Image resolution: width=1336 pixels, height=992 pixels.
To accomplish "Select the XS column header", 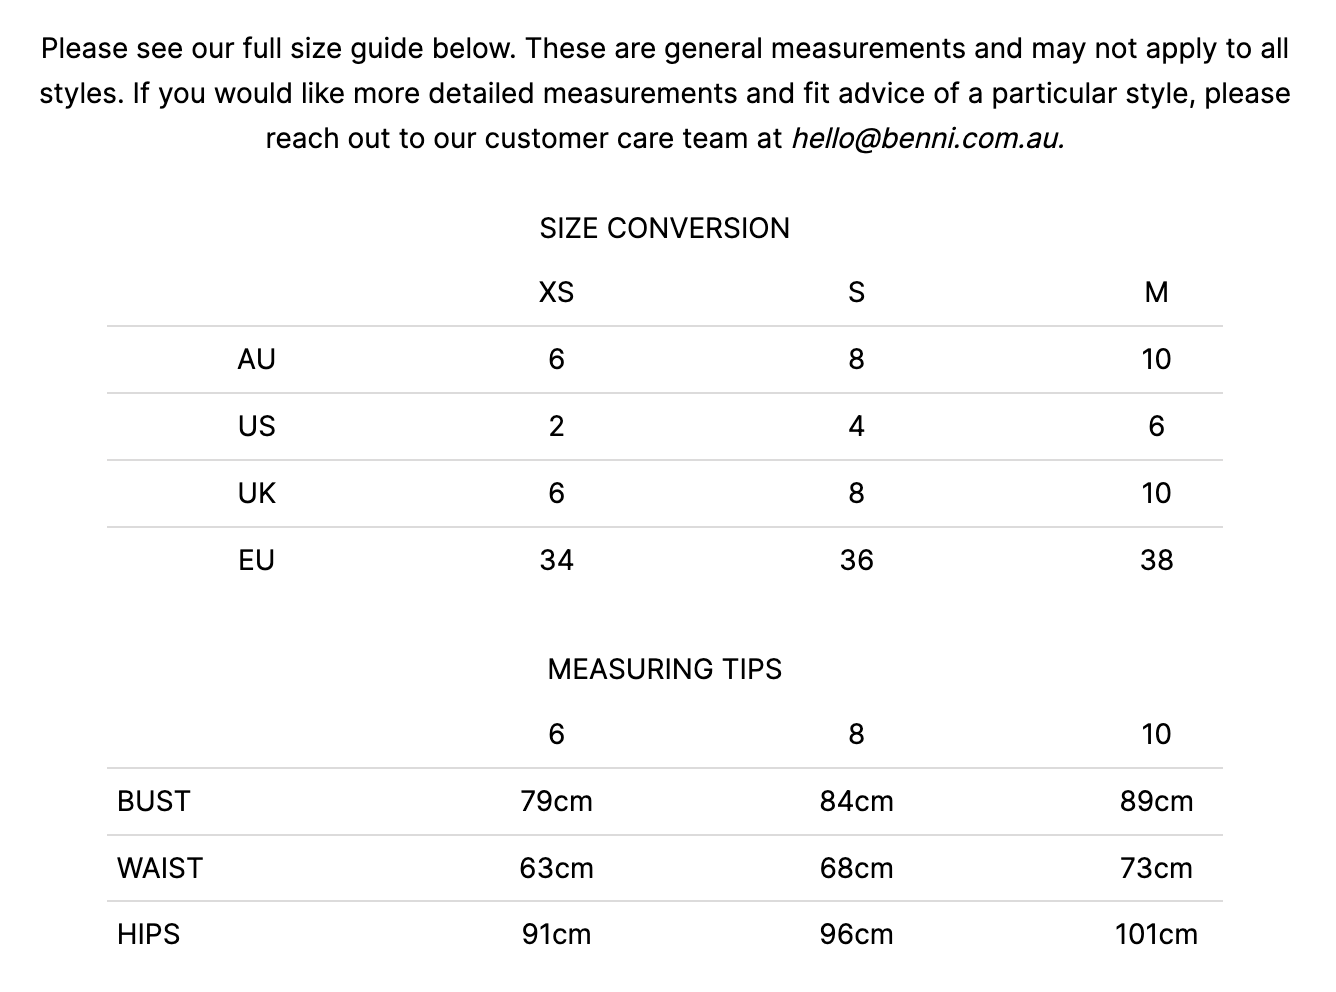I will [556, 292].
